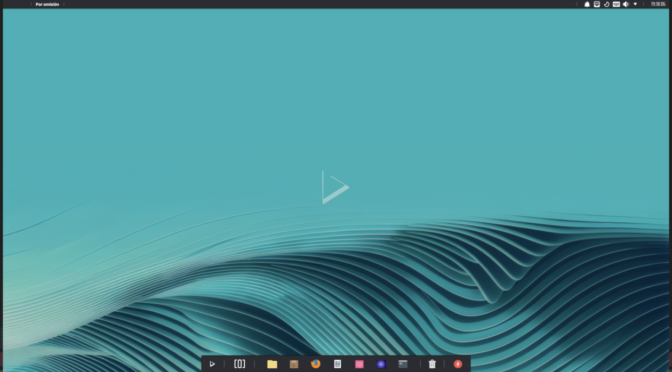Open the pink square app in dock

coord(360,364)
